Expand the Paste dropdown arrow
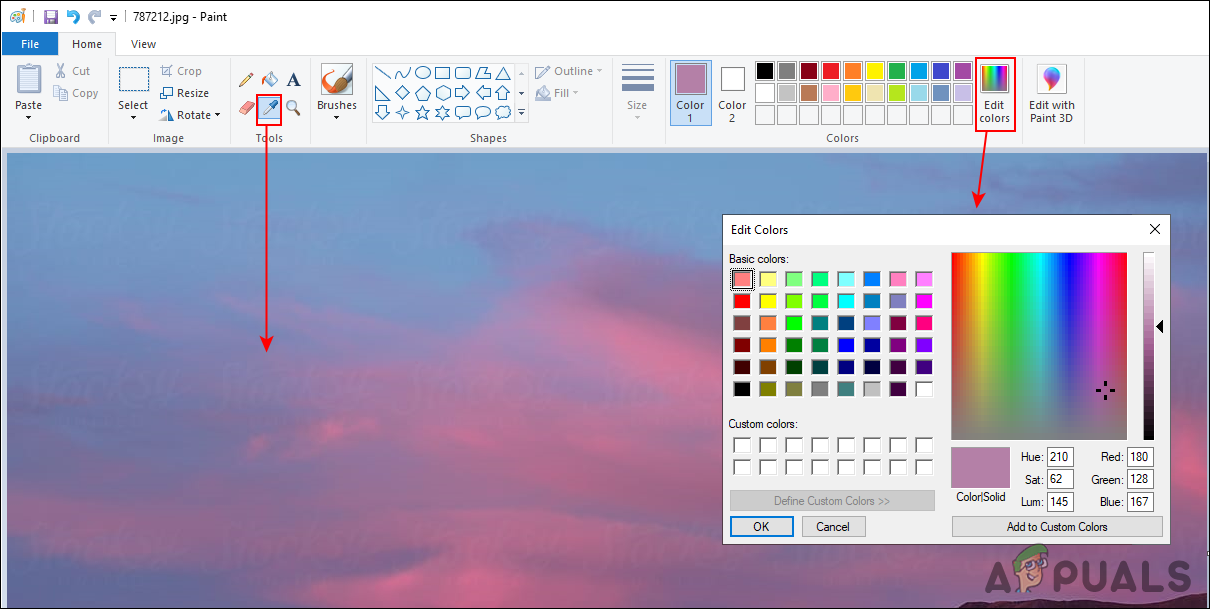Screen dimensions: 1210x609 [x=29, y=117]
